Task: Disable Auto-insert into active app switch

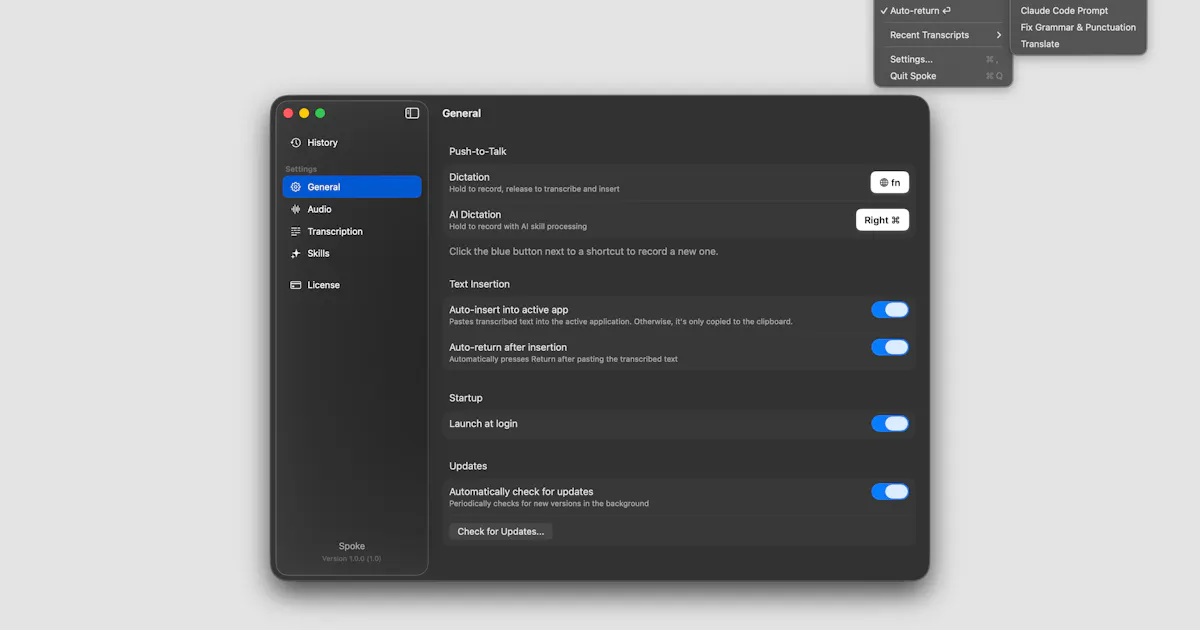Action: point(890,310)
